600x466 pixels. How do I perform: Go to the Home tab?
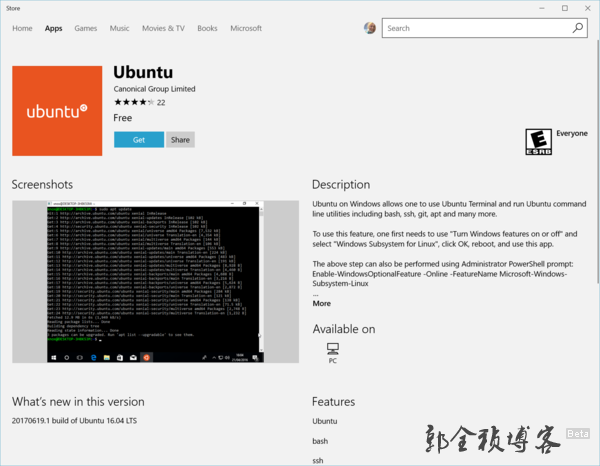pos(22,28)
